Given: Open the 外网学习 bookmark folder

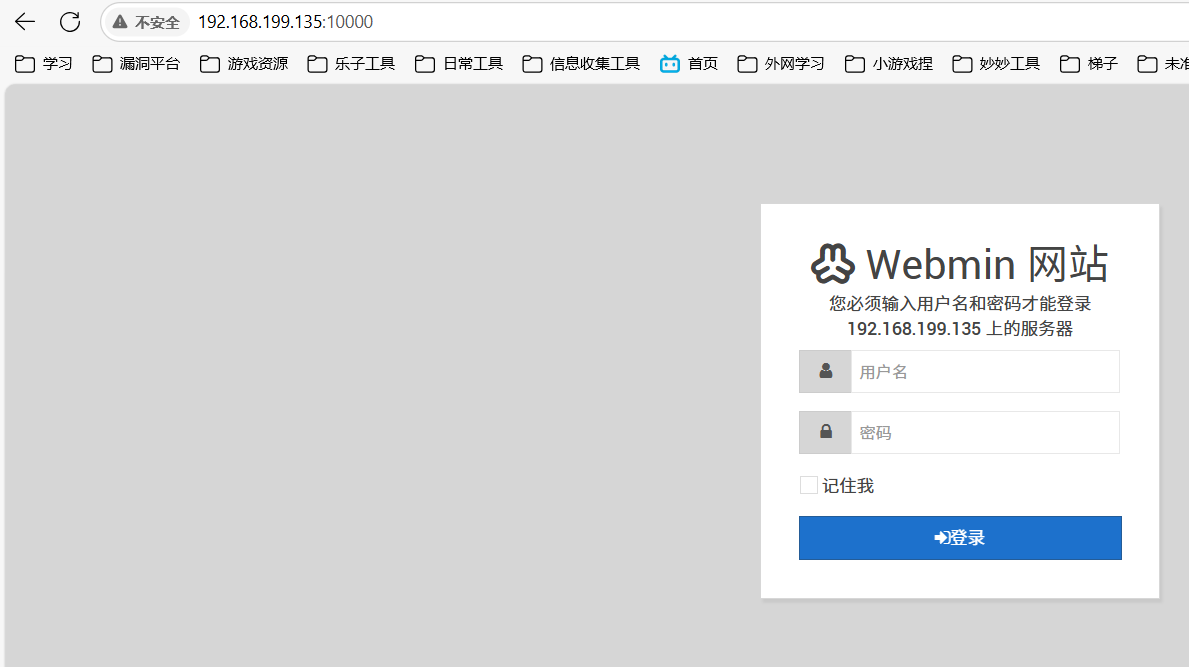Looking at the screenshot, I should pyautogui.click(x=780, y=64).
